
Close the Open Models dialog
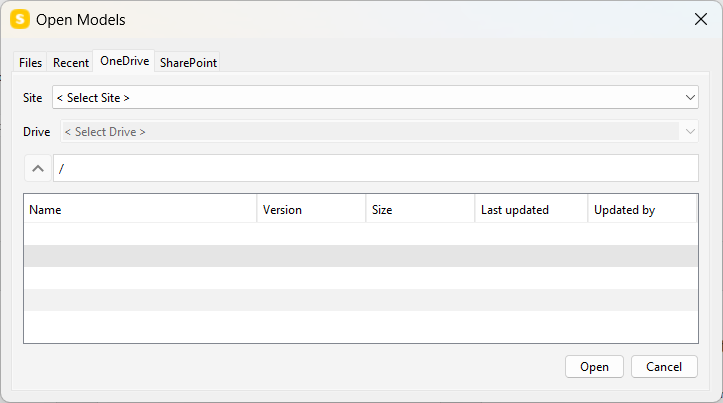tap(701, 19)
